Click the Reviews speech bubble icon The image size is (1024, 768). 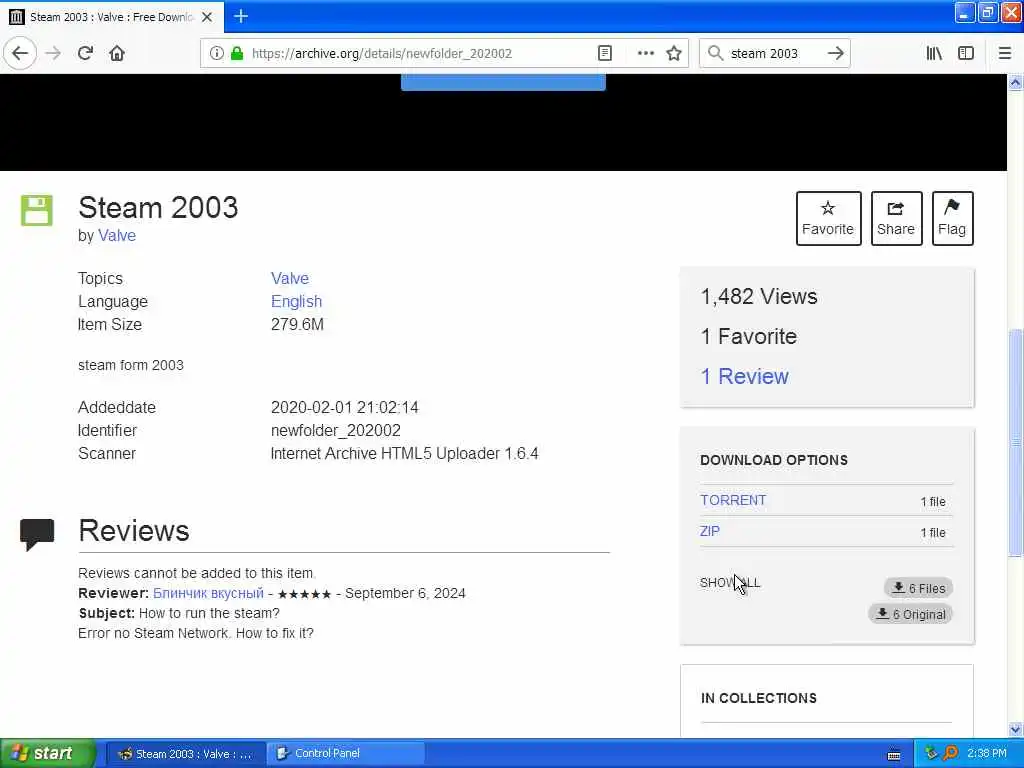37,534
